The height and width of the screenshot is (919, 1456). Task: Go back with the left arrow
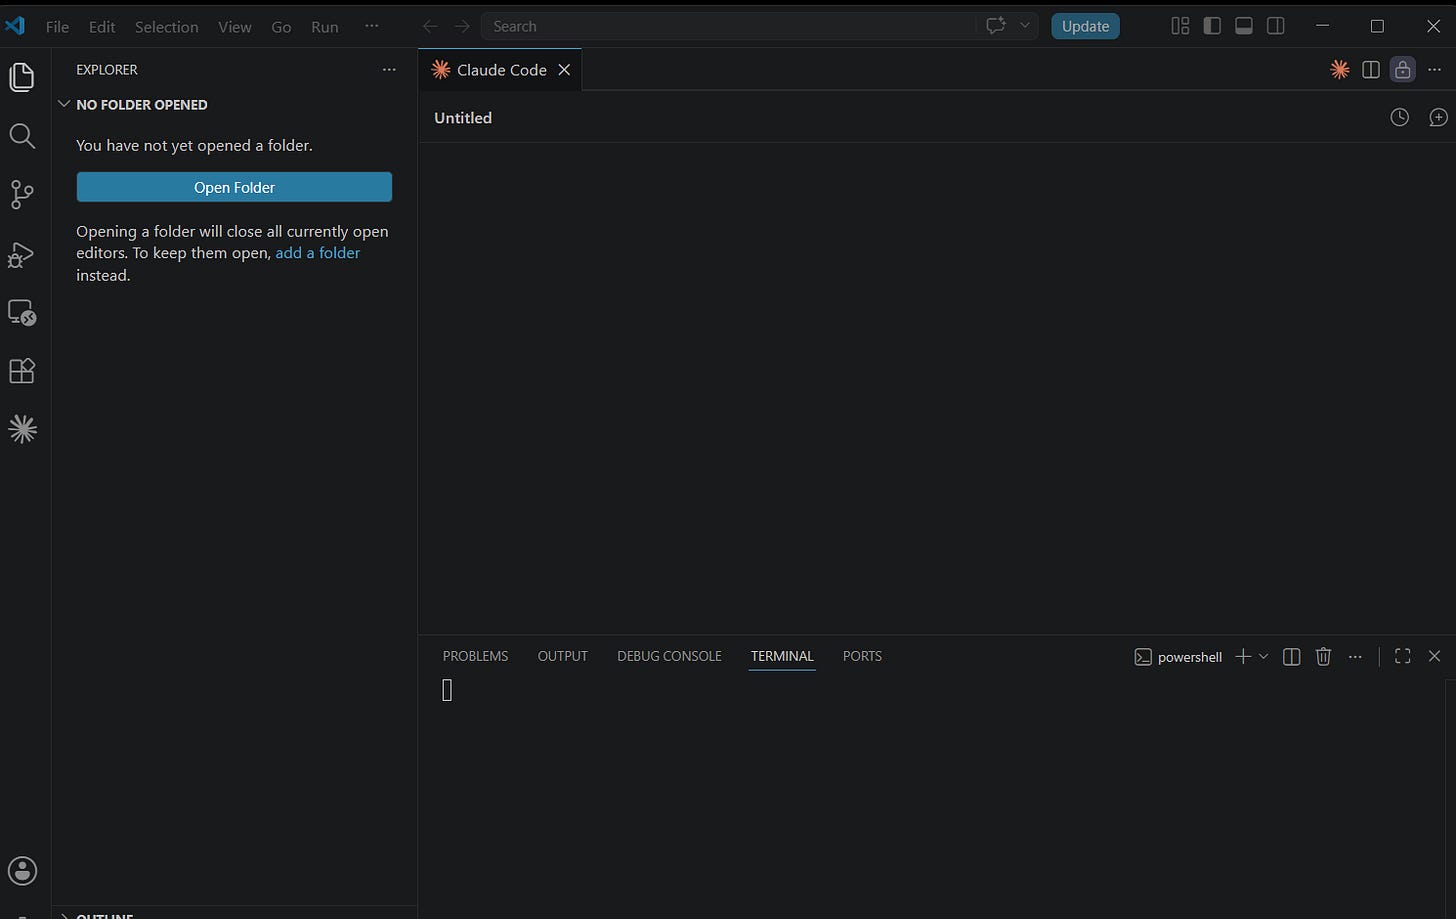[430, 26]
